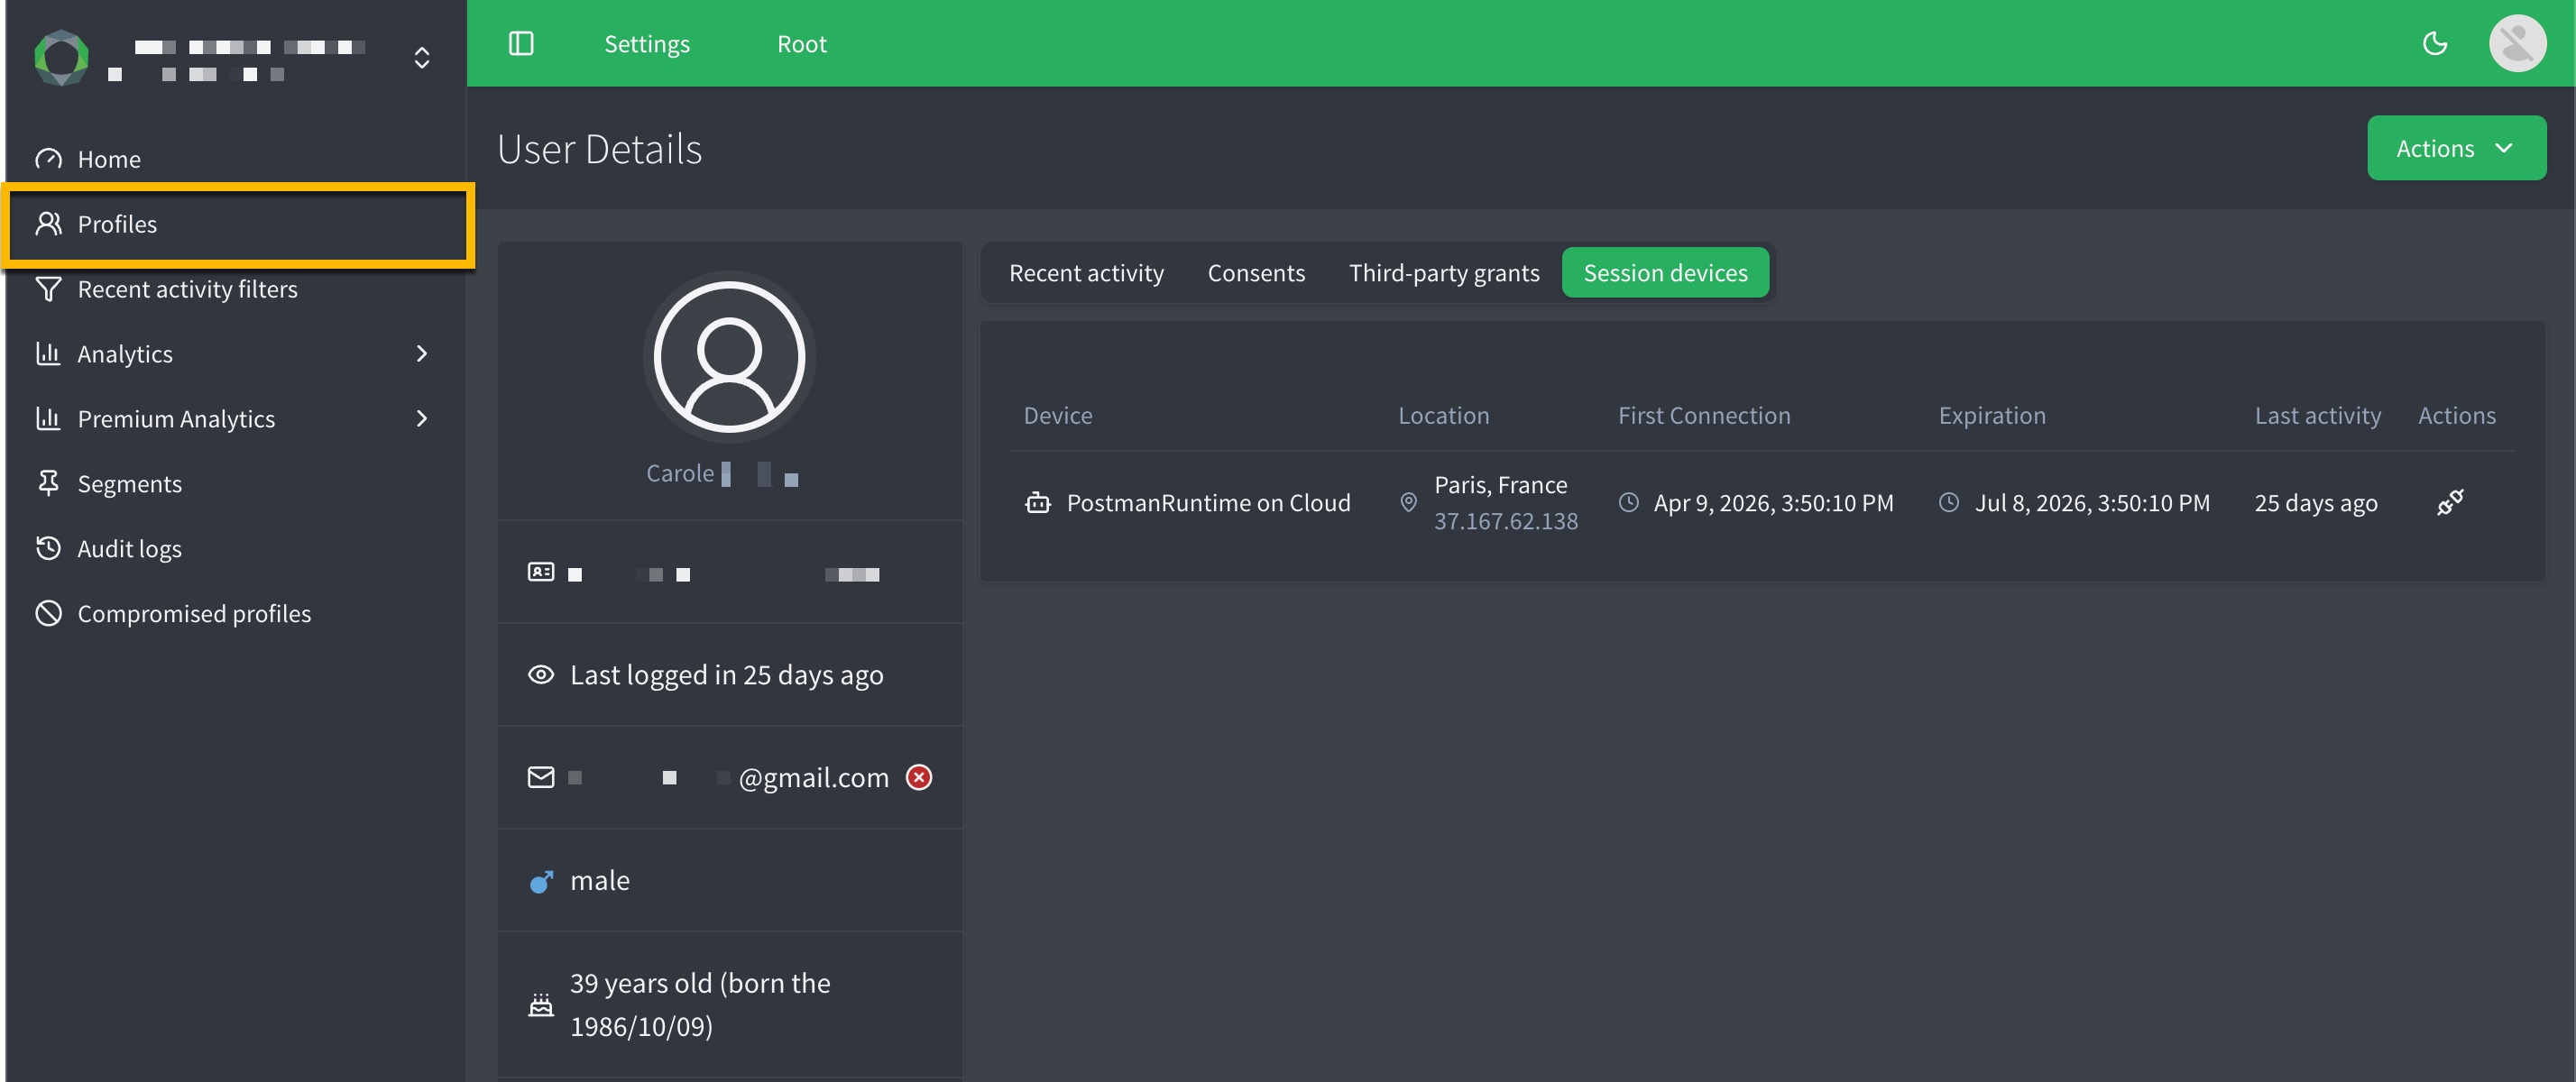The image size is (2576, 1082).
Task: Click the Home gauge icon
Action: point(48,159)
